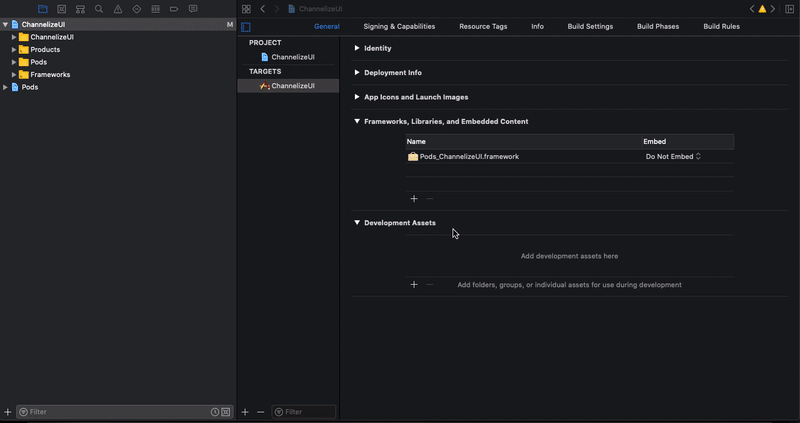Click the related items grid icon
This screenshot has width=800, height=423.
pyautogui.click(x=246, y=9)
